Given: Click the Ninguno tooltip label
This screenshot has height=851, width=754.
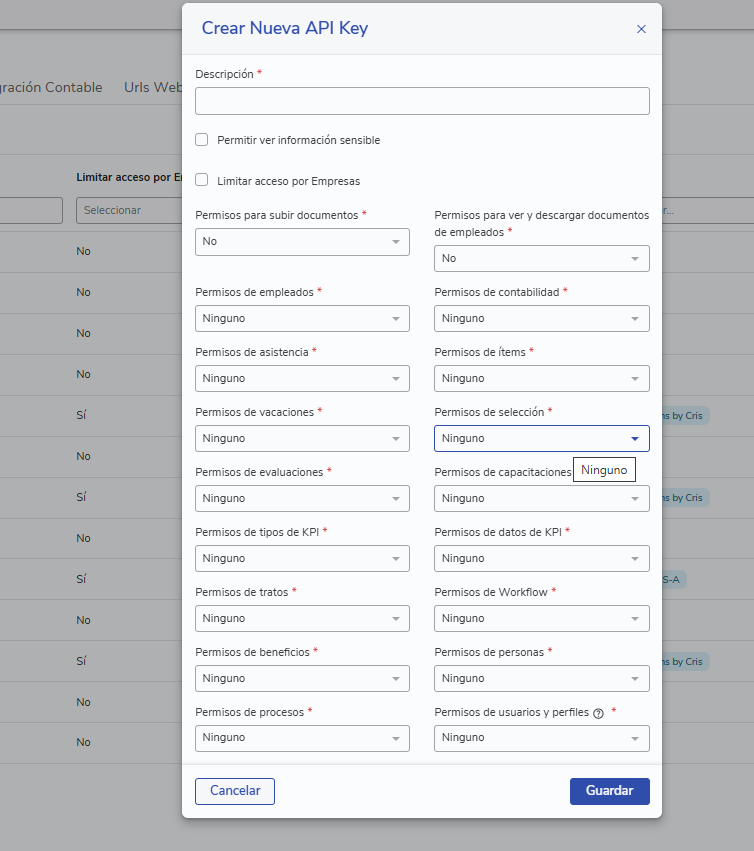Looking at the screenshot, I should click(x=604, y=470).
